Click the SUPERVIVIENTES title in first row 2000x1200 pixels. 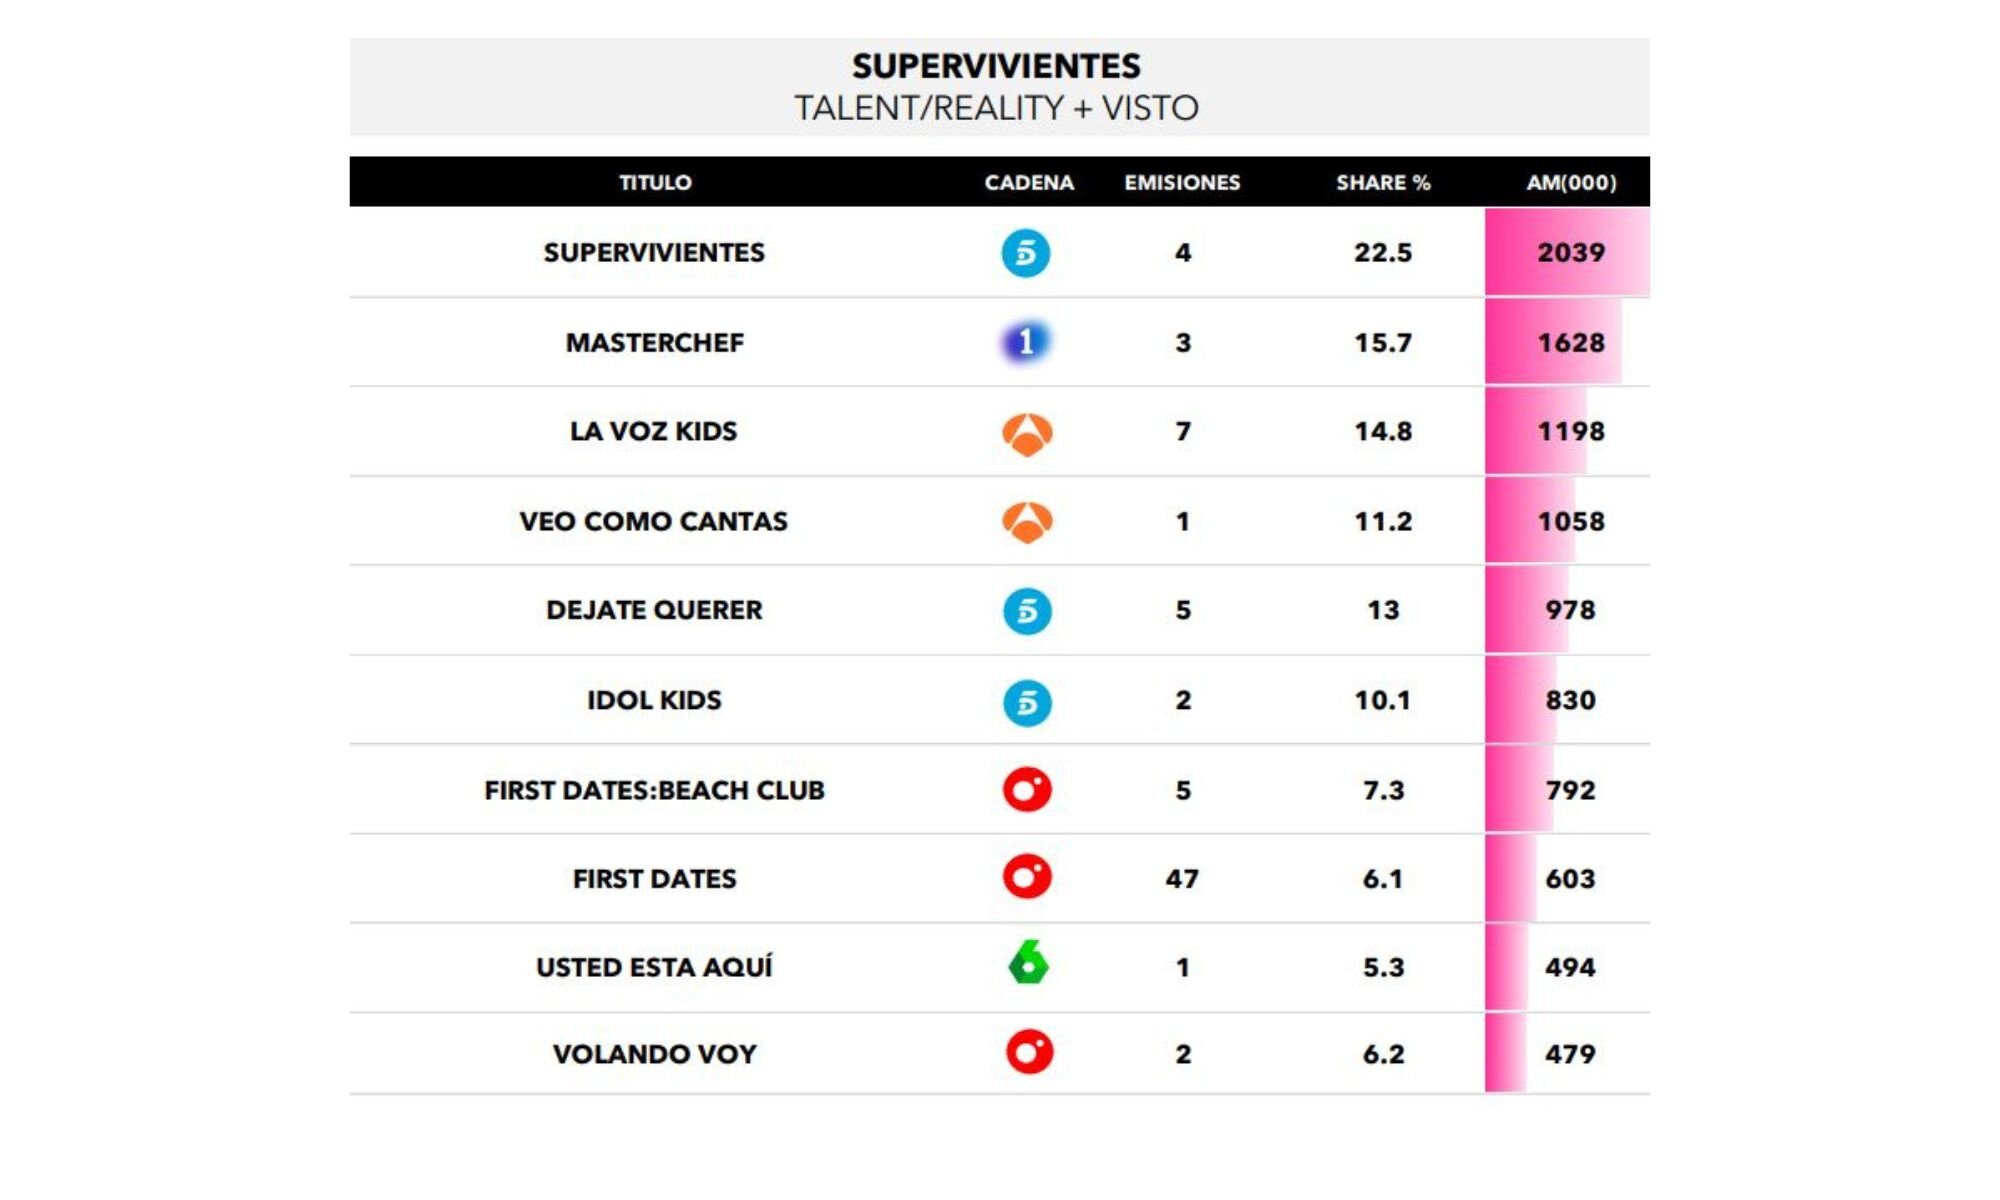[x=654, y=253]
